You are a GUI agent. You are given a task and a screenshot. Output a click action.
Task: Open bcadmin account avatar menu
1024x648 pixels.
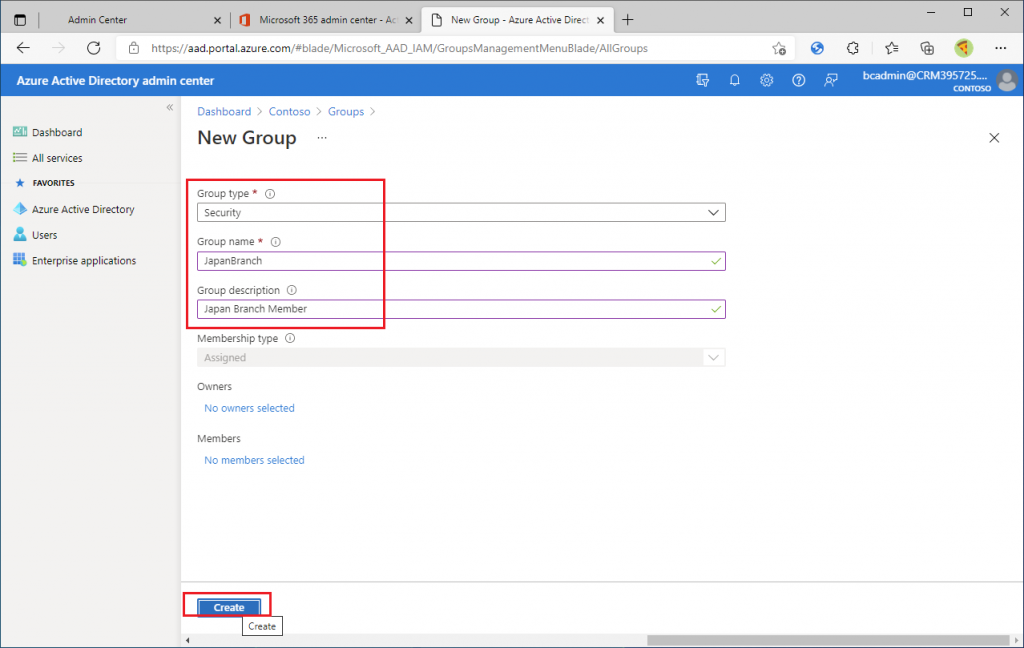1007,80
